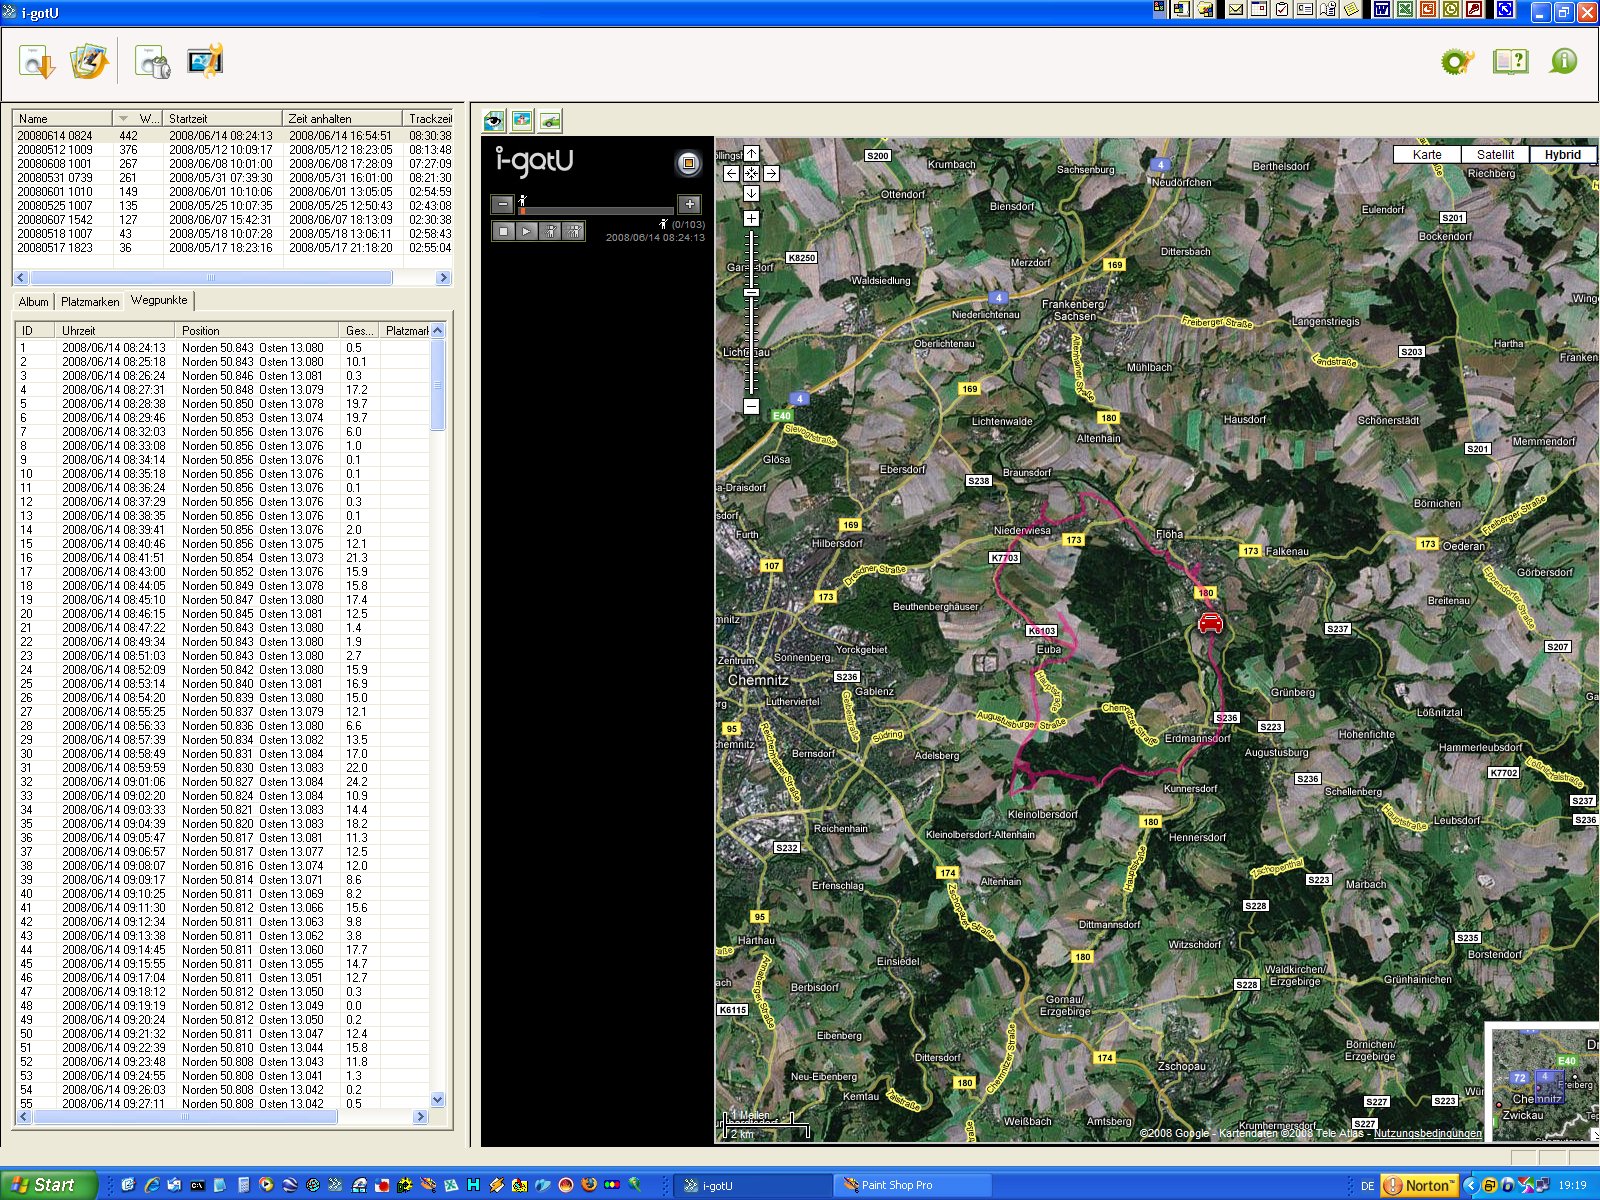Select the Wegpunkte tab
Screen dimensions: 1600x1200
point(159,300)
